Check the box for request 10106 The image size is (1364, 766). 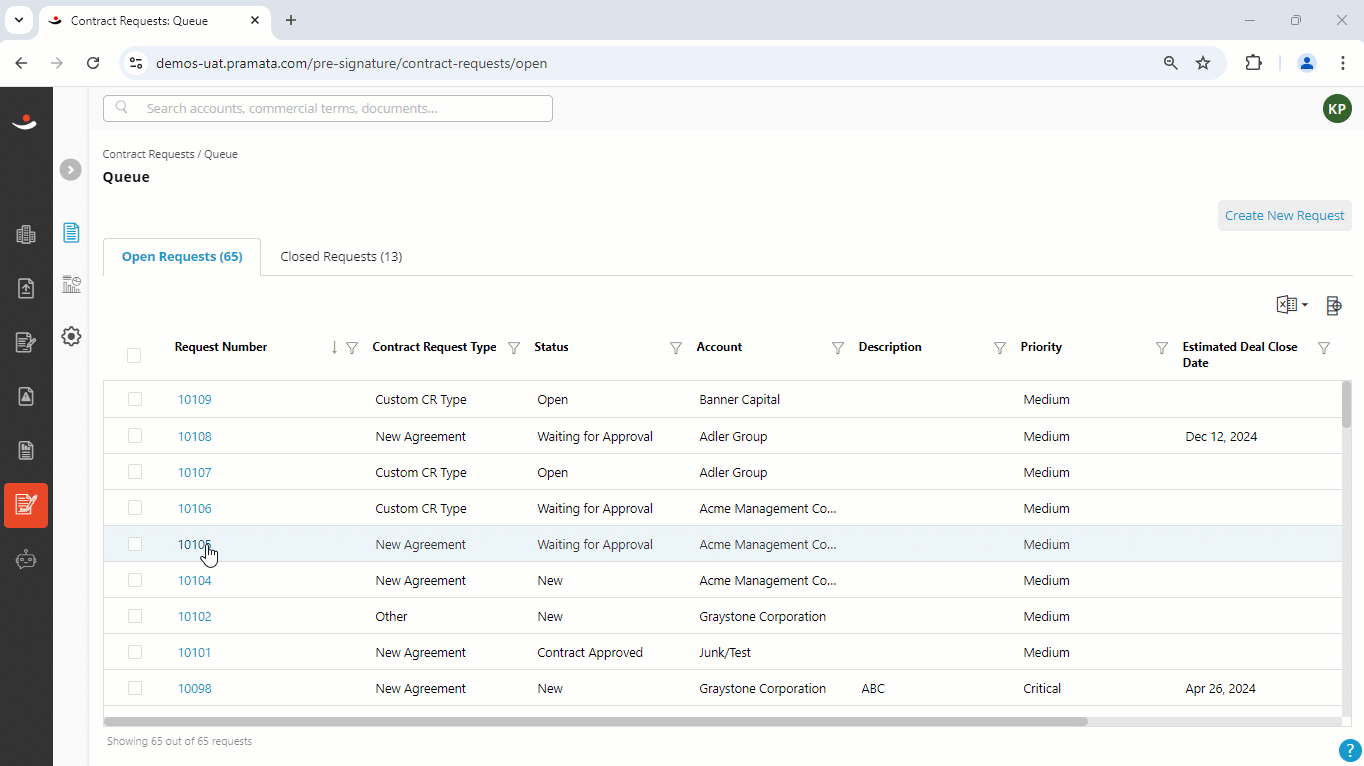[135, 507]
